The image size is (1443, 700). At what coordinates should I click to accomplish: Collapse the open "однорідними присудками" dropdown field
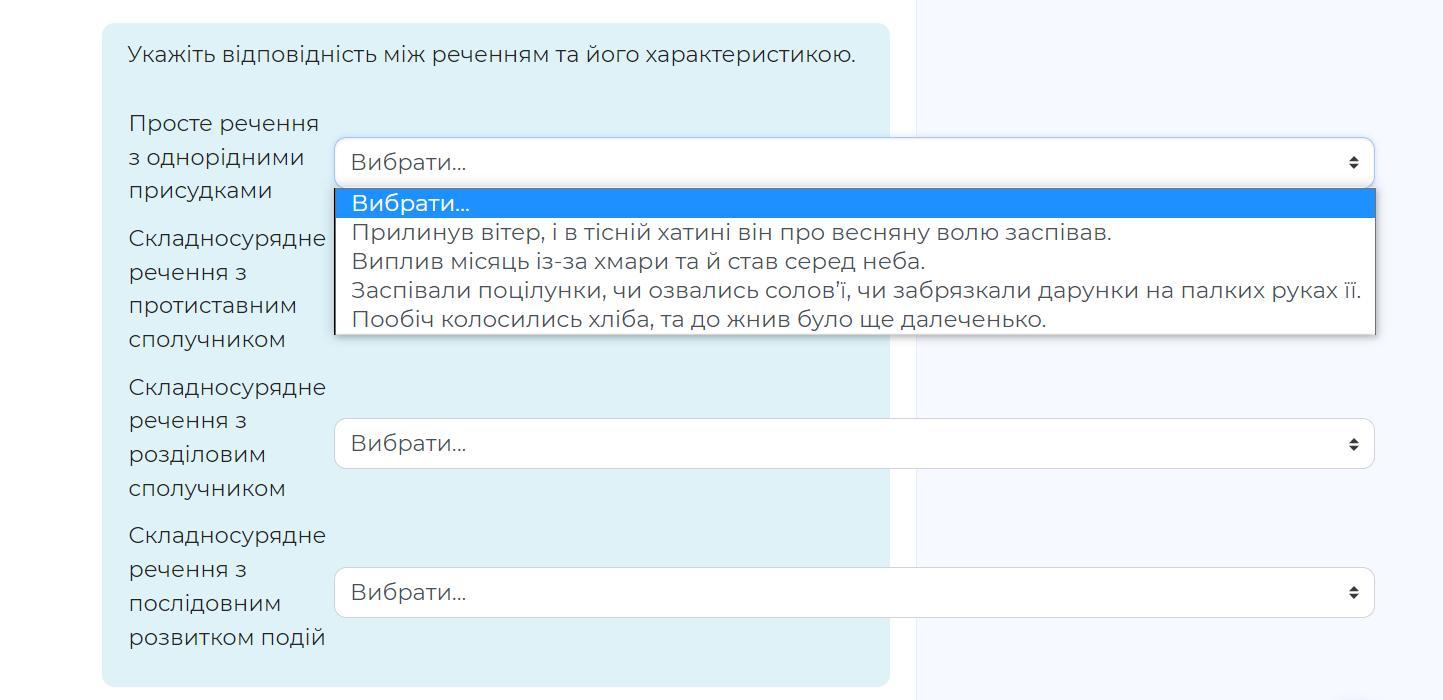[853, 163]
